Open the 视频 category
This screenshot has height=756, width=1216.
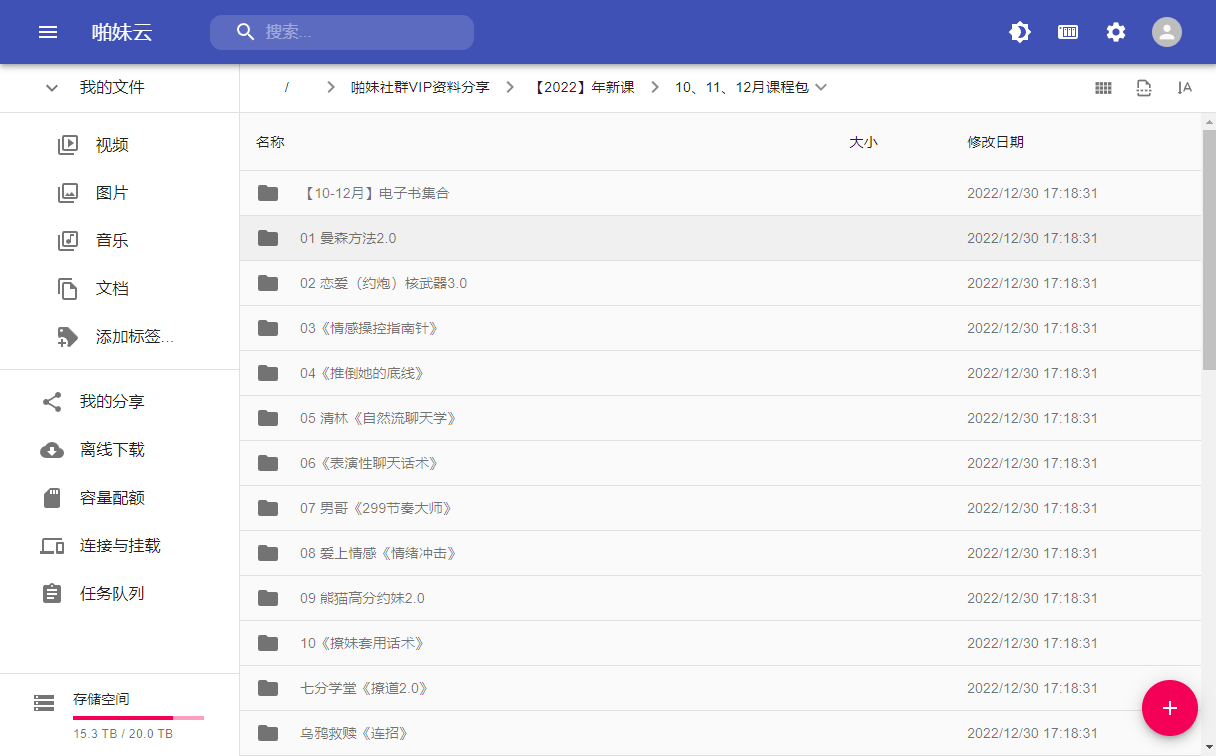point(112,145)
